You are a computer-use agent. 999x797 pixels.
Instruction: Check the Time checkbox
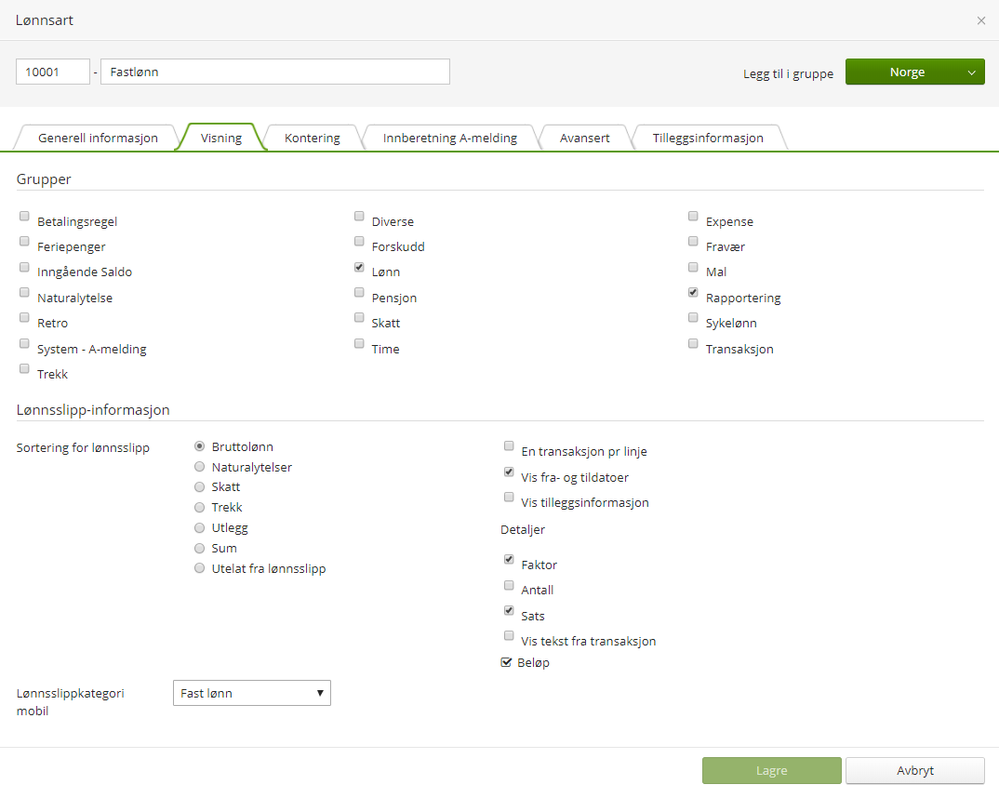coord(359,343)
